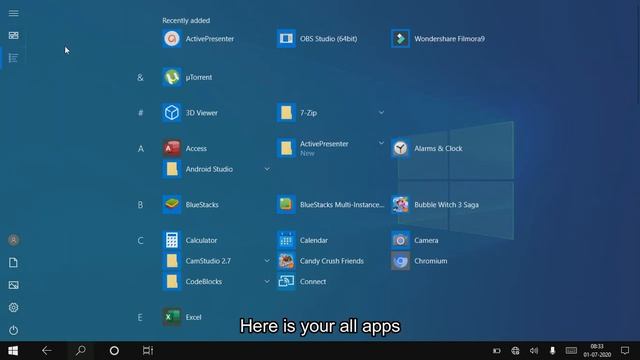
Task: Select the All apps list view
Action: tap(13, 58)
